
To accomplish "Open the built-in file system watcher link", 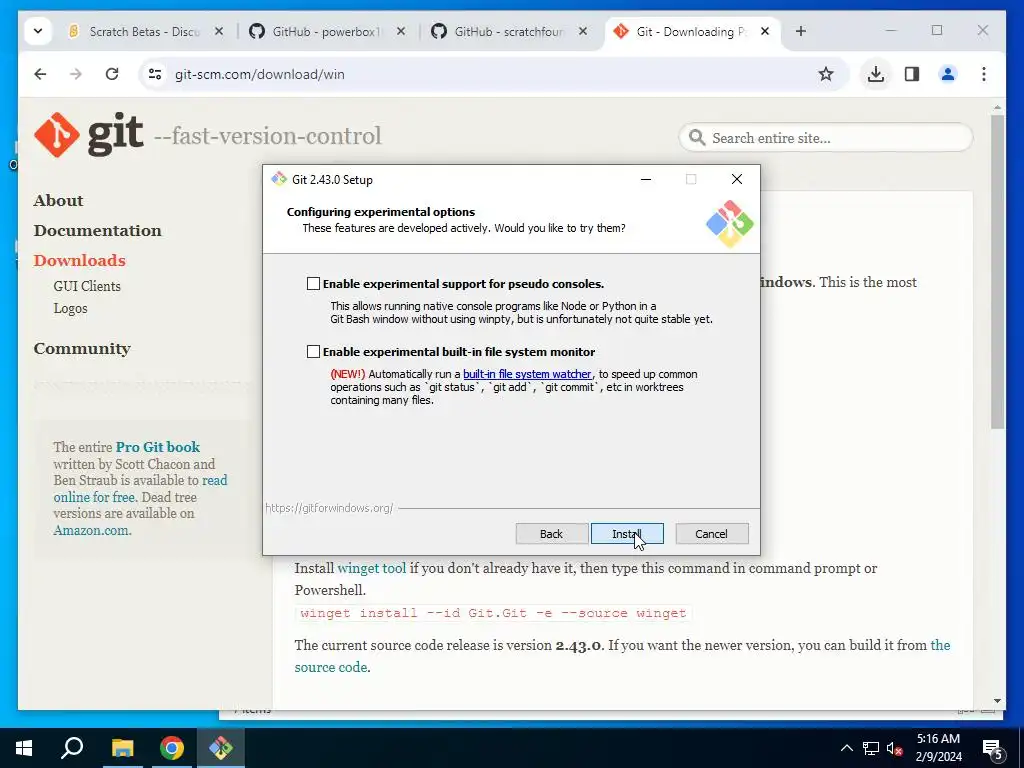I will (x=527, y=374).
